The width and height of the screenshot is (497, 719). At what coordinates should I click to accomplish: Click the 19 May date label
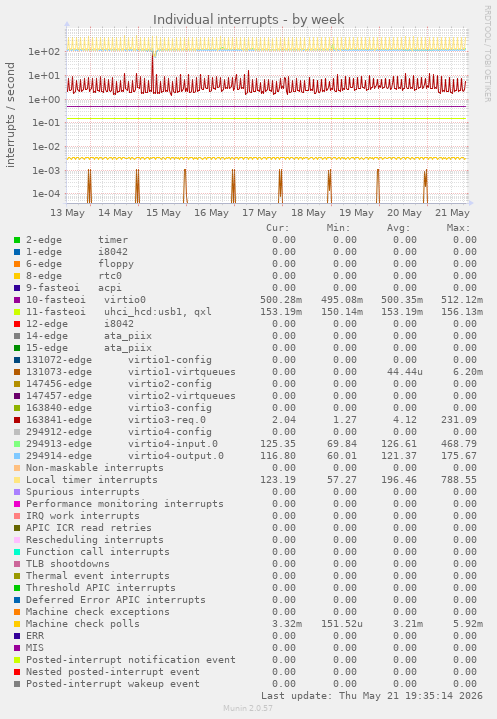[356, 213]
